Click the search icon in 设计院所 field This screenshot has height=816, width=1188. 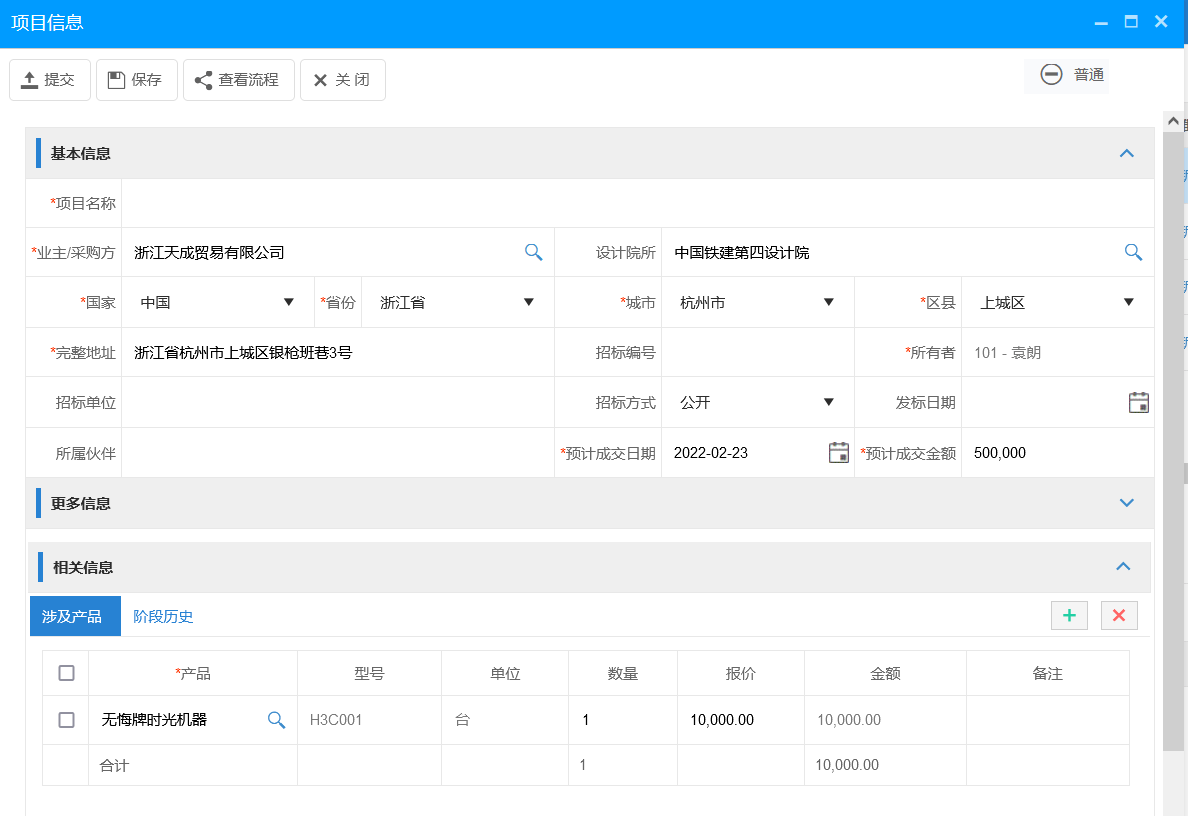pos(1133,252)
